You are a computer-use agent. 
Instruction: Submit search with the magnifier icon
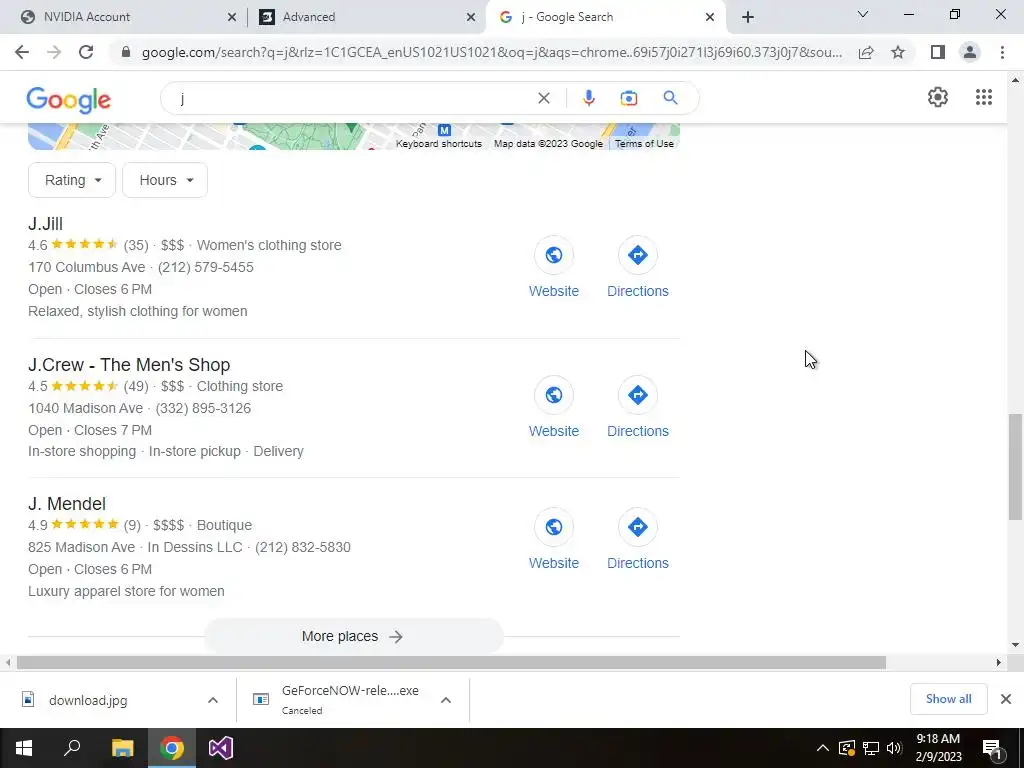pos(670,98)
